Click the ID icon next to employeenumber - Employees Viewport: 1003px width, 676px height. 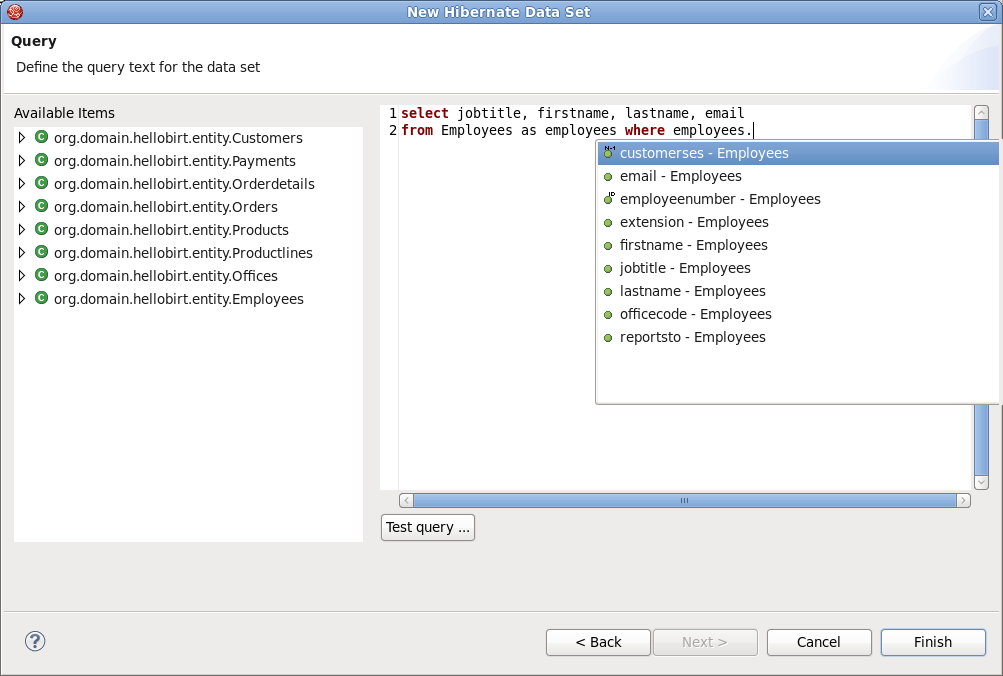pyautogui.click(x=608, y=198)
